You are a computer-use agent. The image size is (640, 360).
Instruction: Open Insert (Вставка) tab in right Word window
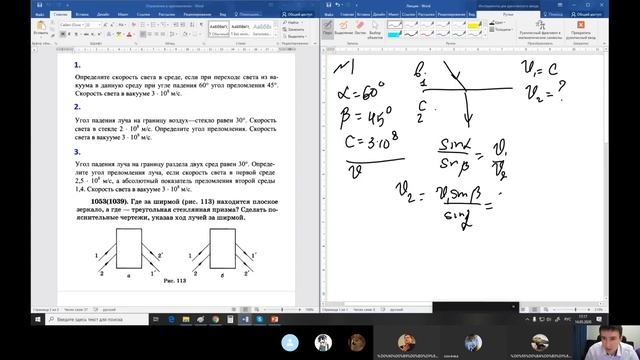click(363, 14)
